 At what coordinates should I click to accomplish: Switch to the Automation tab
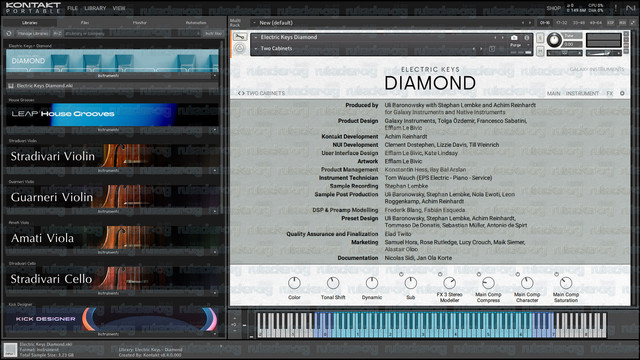(196, 23)
